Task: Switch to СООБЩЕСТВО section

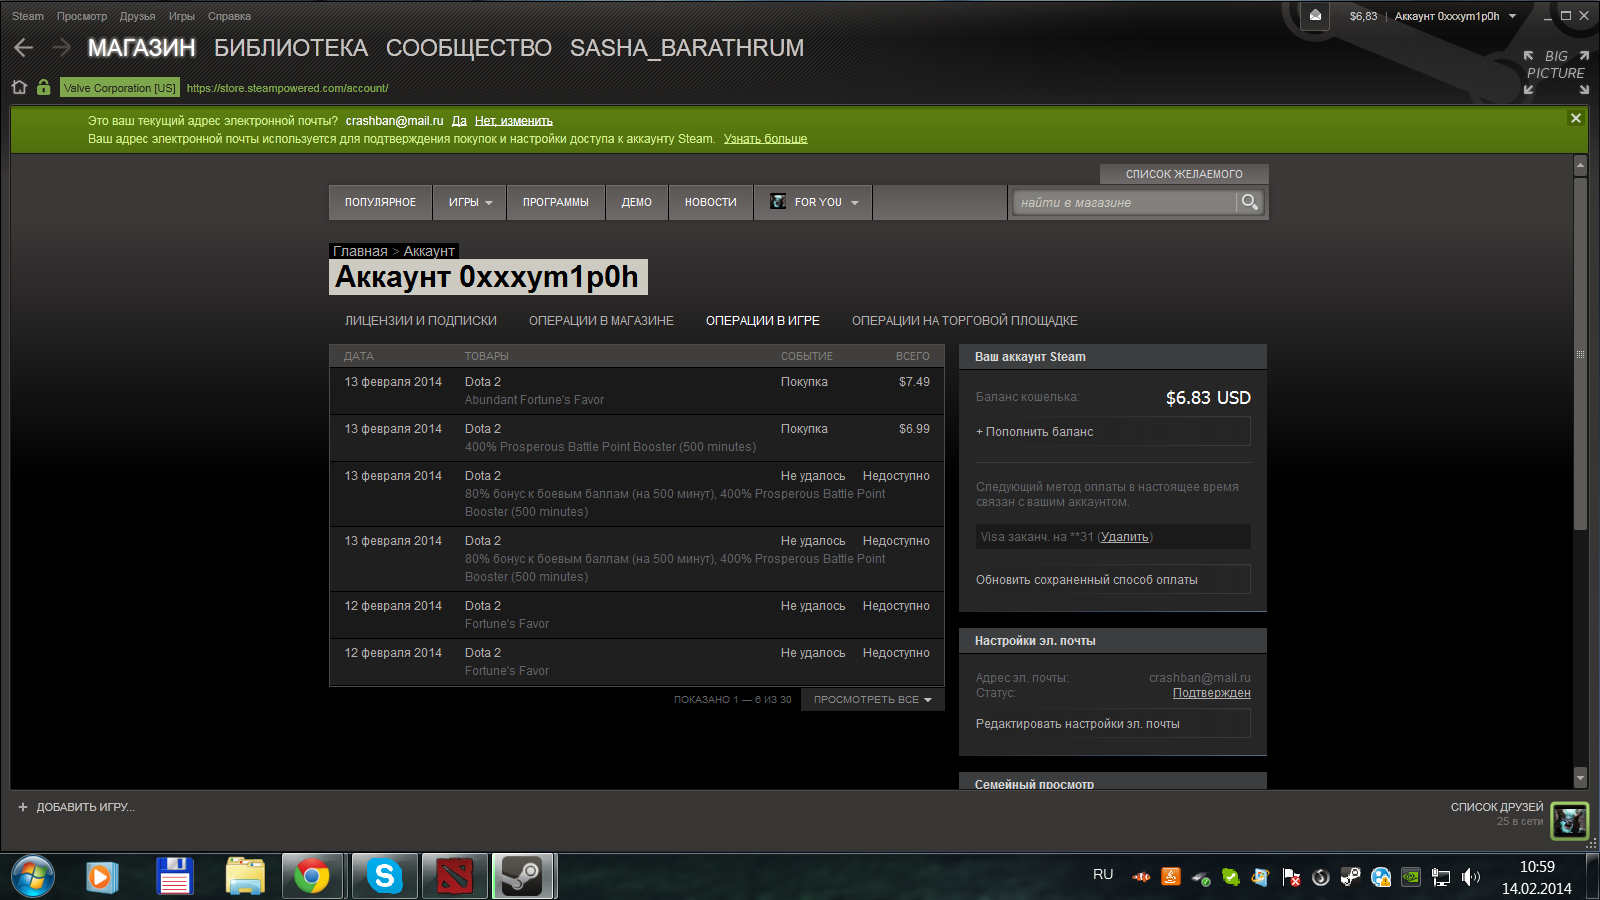Action: 469,48
